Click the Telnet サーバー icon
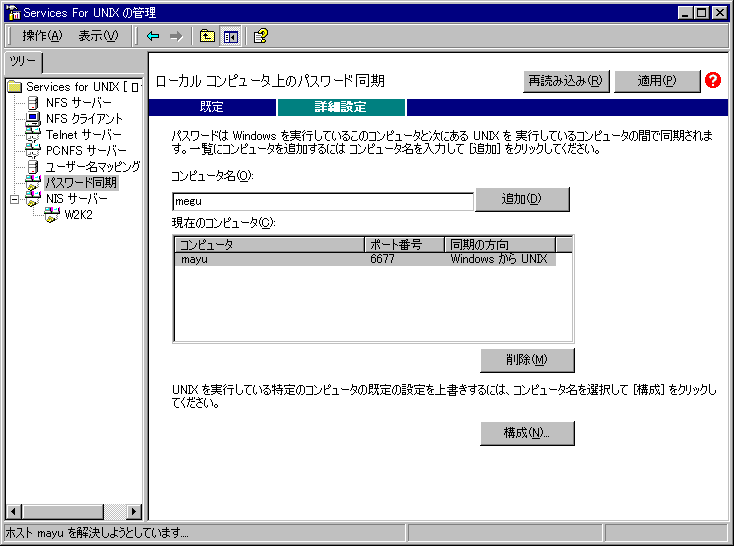The width and height of the screenshot is (734, 546). pyautogui.click(x=33, y=134)
